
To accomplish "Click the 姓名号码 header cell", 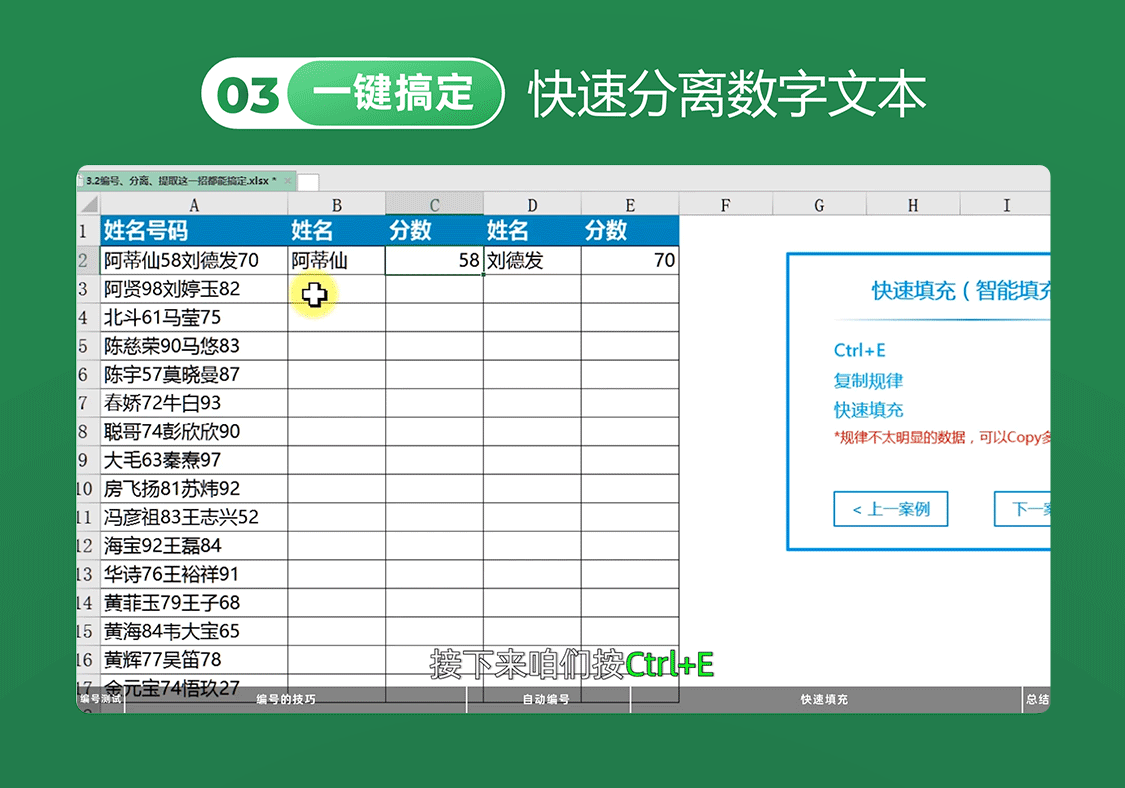I will [x=194, y=230].
